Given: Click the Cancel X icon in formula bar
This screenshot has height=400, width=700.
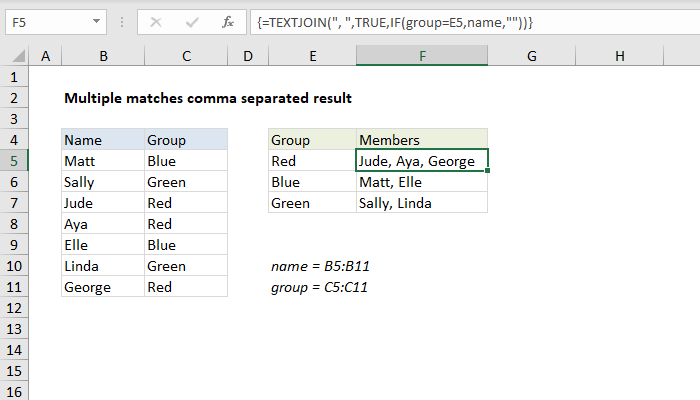Looking at the screenshot, I should click(x=155, y=21).
